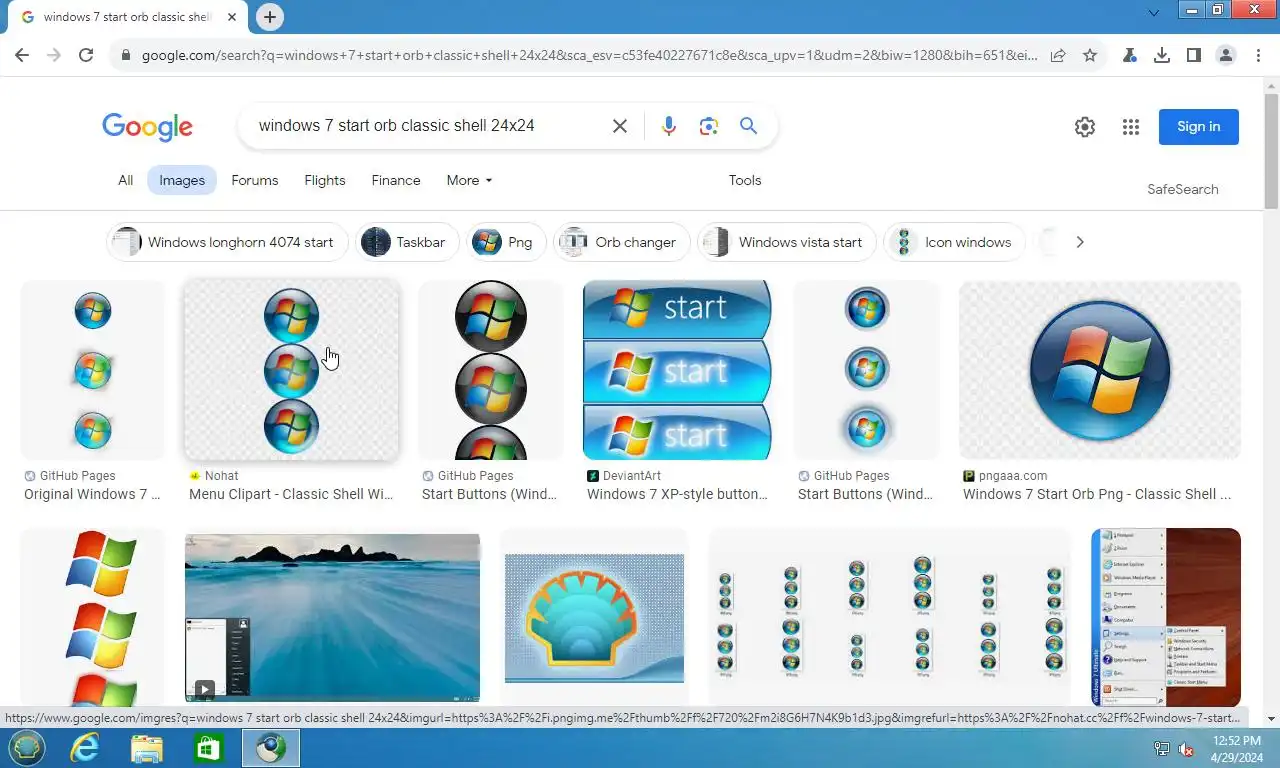Filter by the Windows vista start chip
Image resolution: width=1280 pixels, height=768 pixels.
[x=786, y=242]
